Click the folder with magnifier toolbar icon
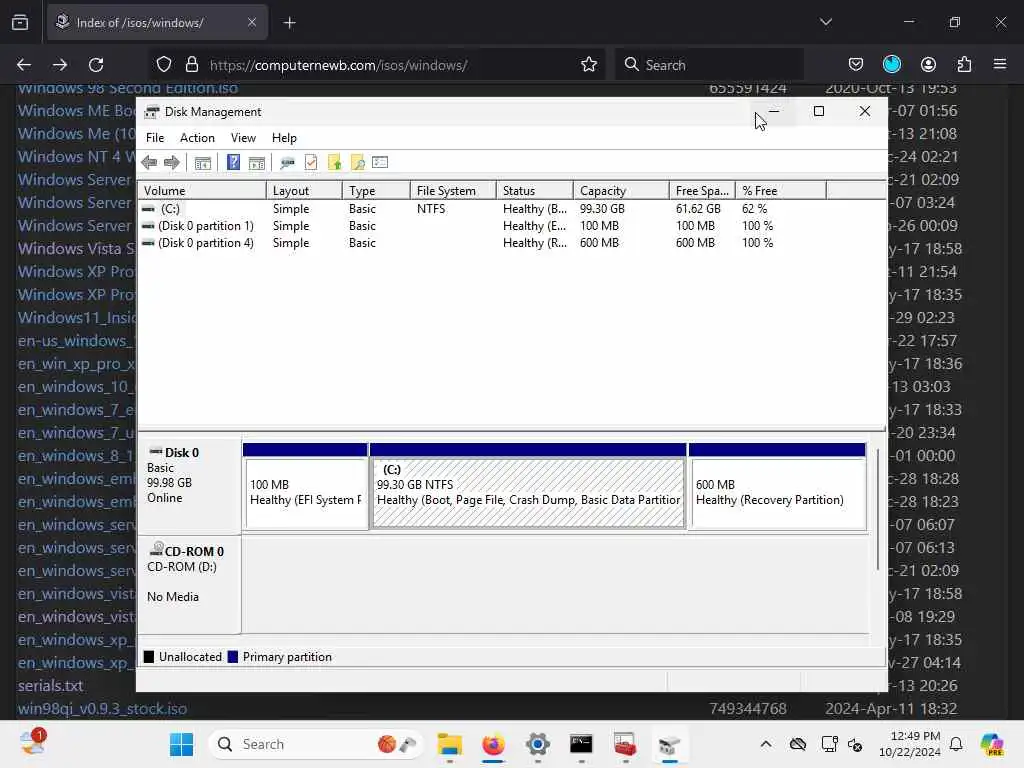 (357, 163)
